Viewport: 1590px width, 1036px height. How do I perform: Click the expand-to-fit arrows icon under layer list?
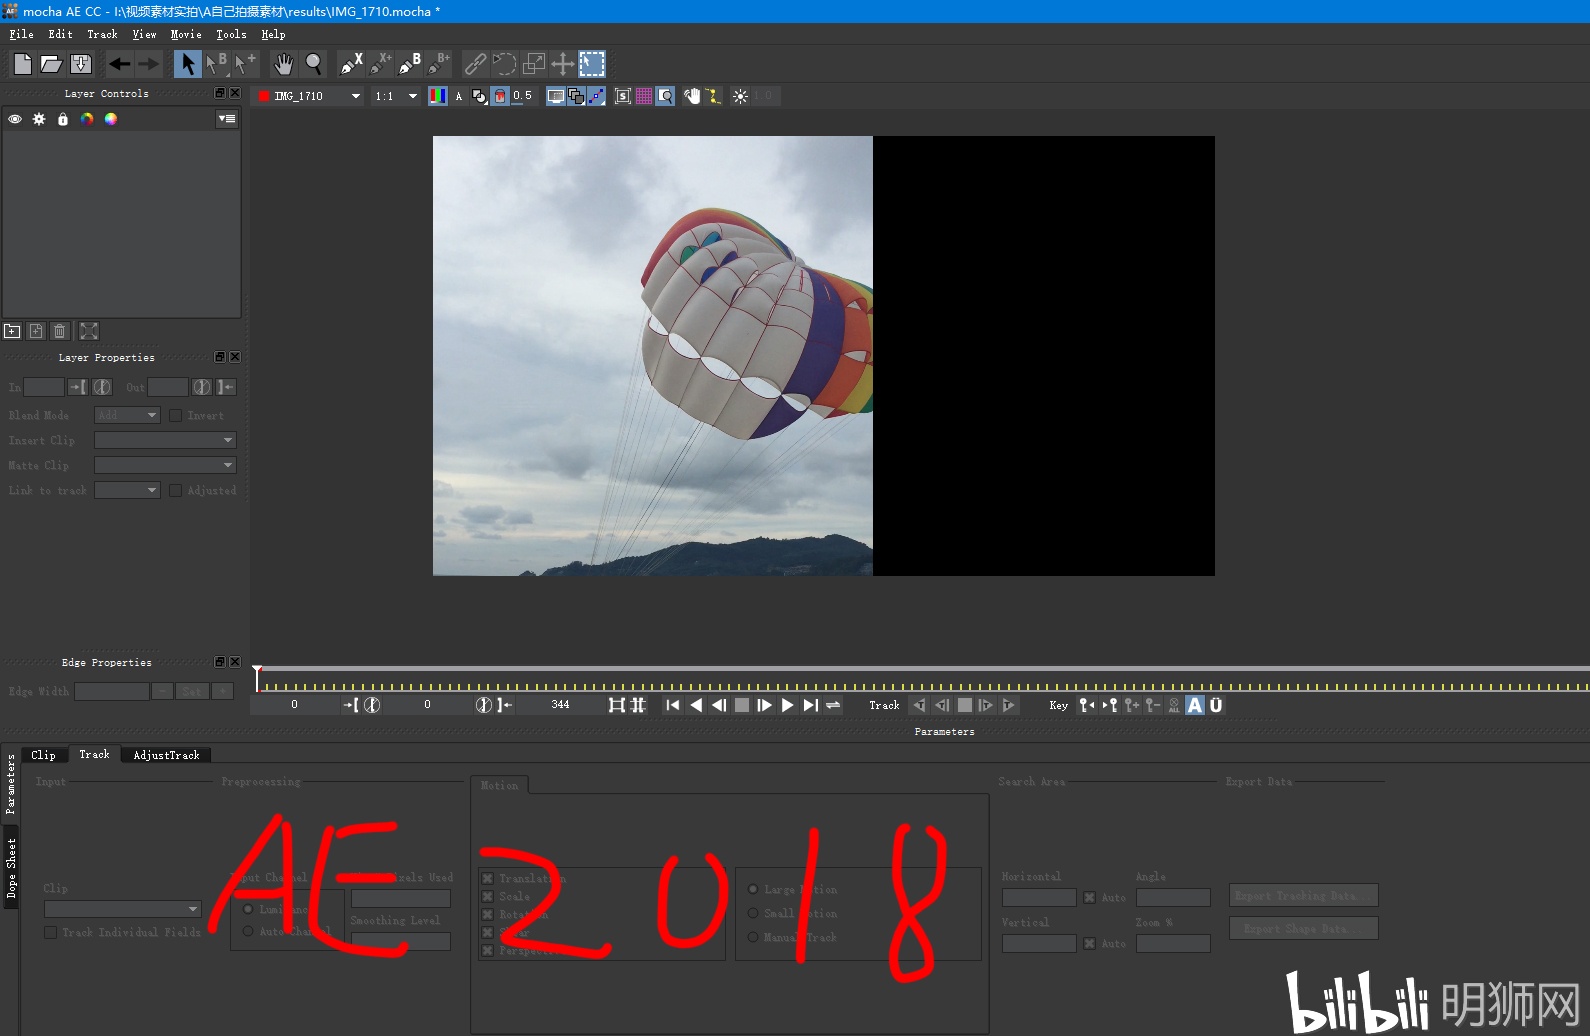pyautogui.click(x=89, y=331)
